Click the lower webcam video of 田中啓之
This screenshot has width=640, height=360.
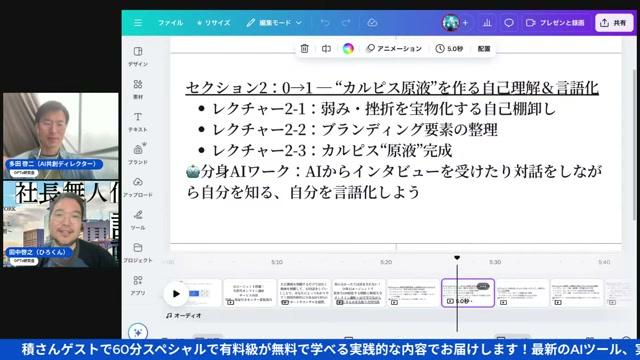point(61,224)
